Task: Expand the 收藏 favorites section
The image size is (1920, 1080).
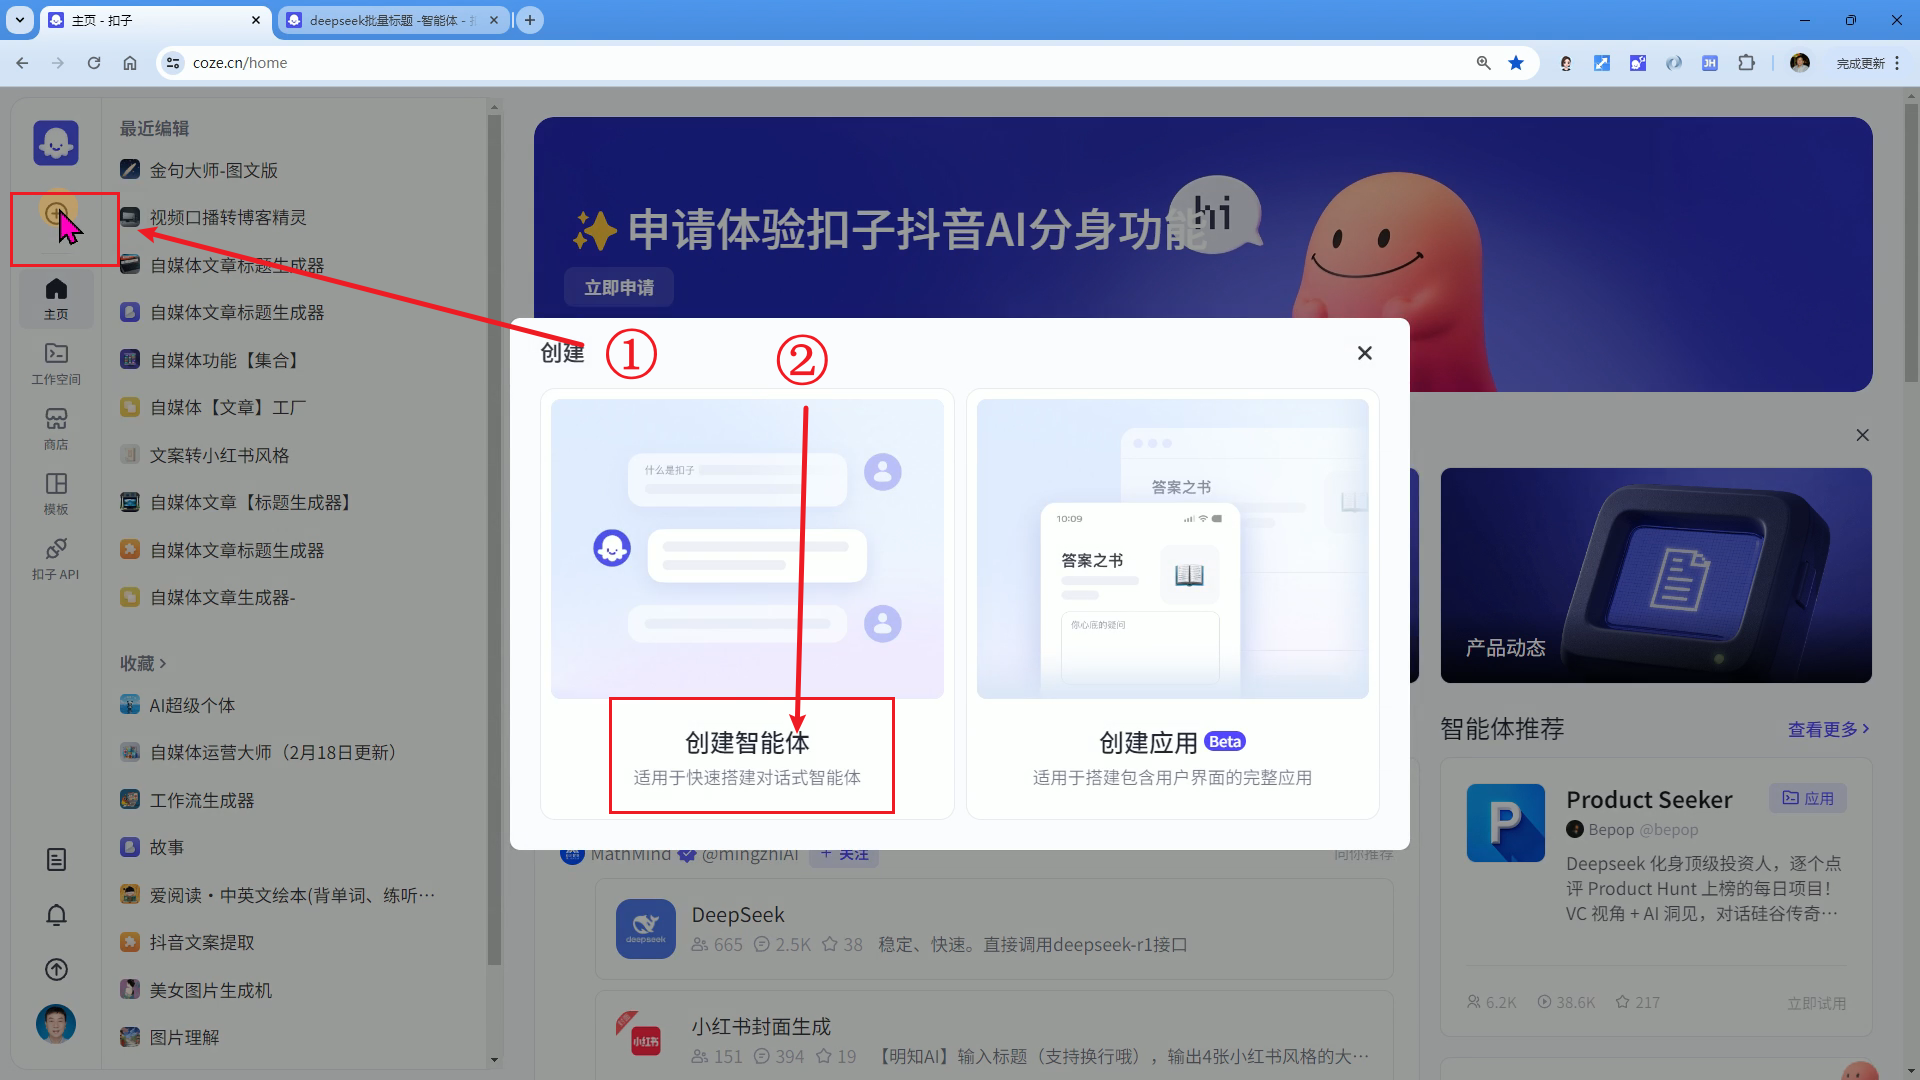Action: tap(143, 663)
